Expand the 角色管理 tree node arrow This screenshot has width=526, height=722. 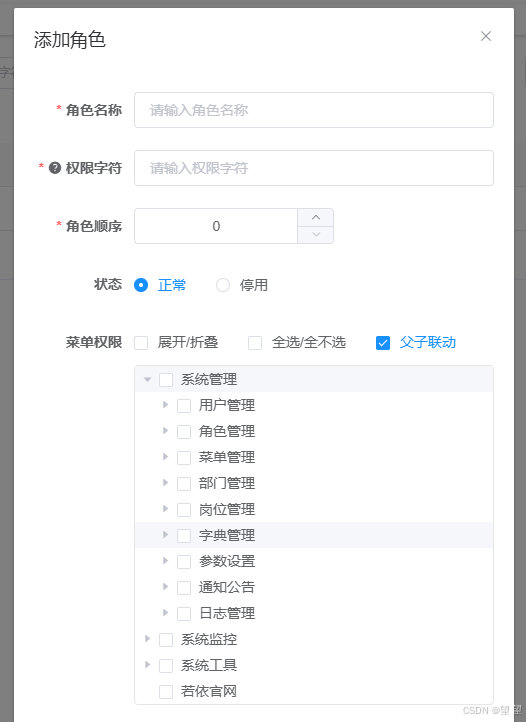[x=165, y=431]
